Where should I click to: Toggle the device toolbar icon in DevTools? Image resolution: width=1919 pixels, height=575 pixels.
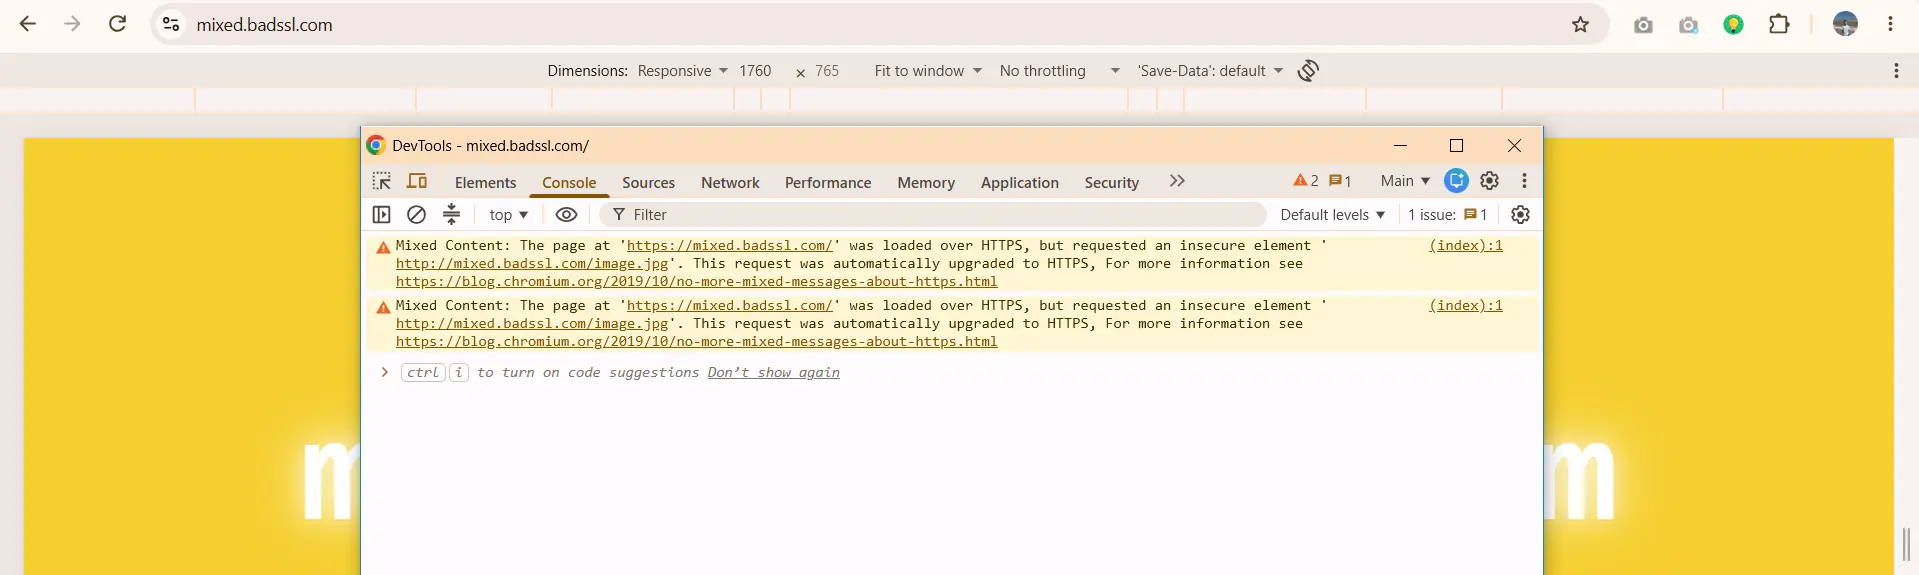pyautogui.click(x=417, y=181)
